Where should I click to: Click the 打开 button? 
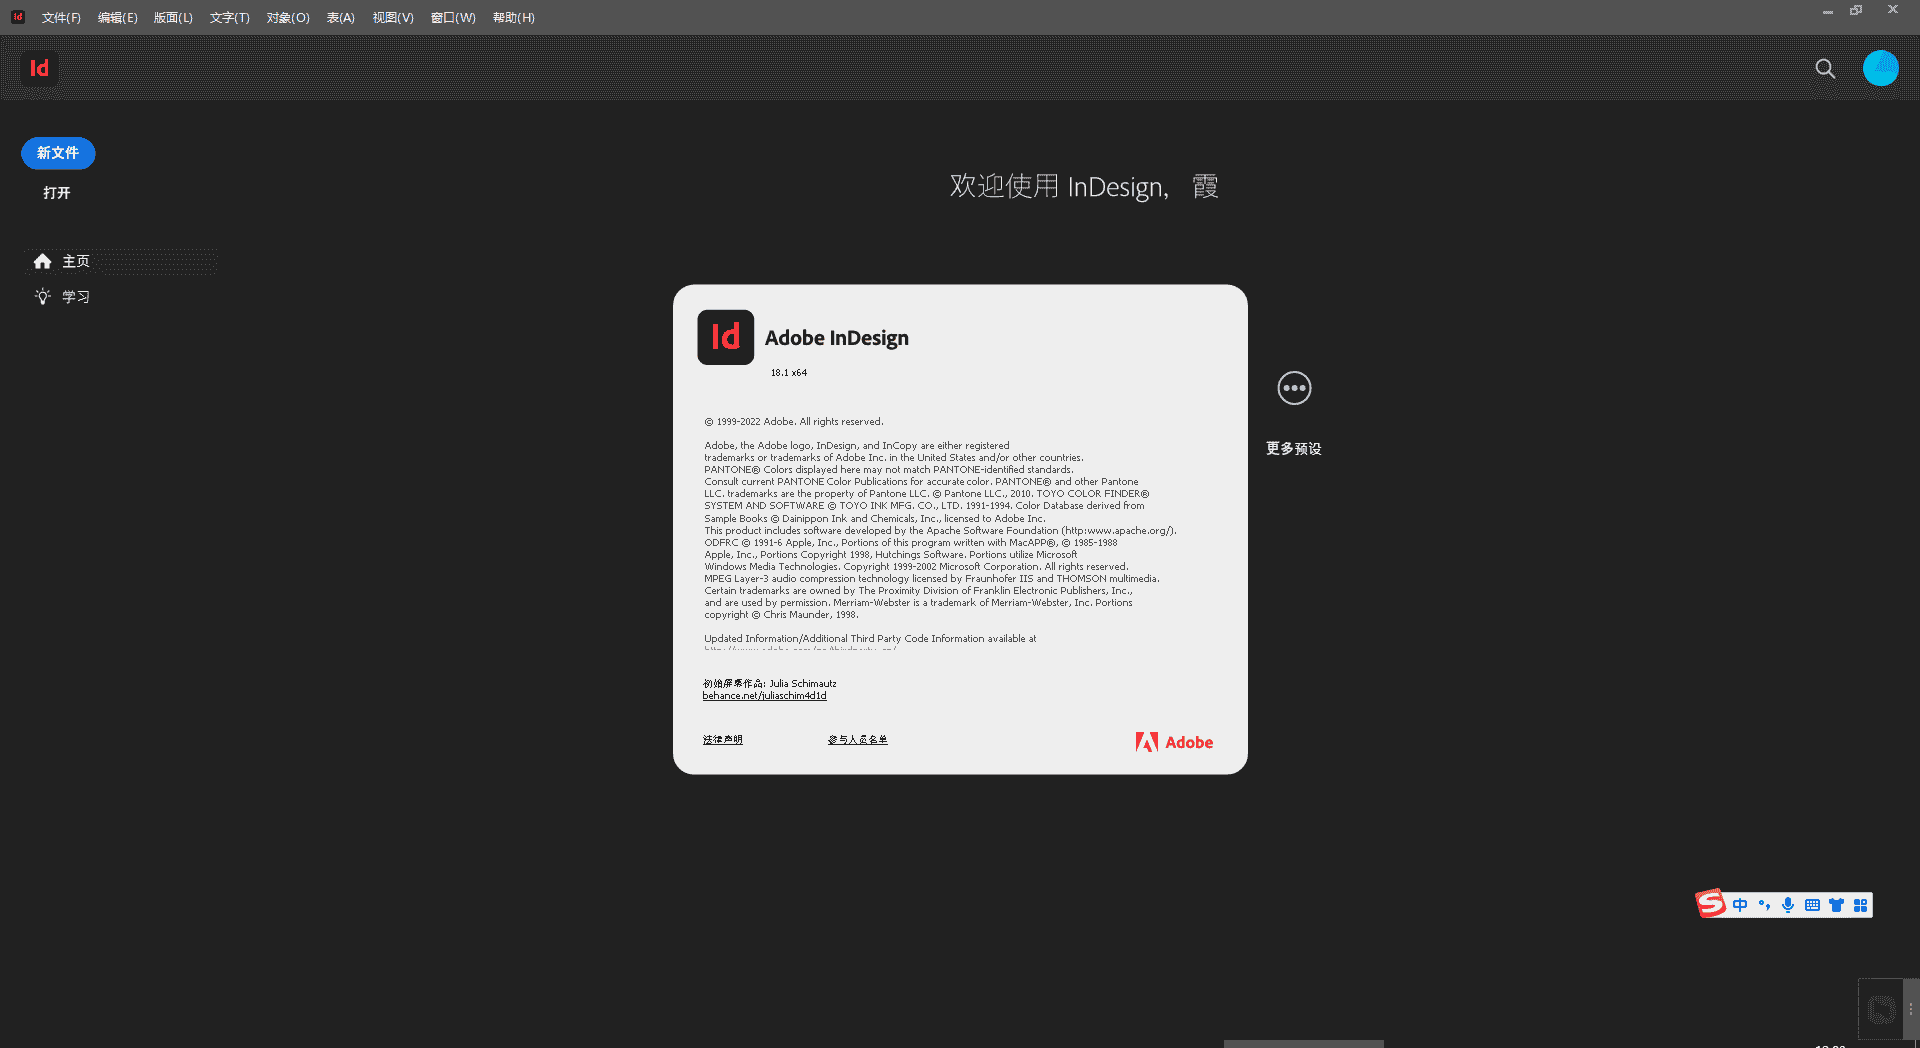point(57,193)
